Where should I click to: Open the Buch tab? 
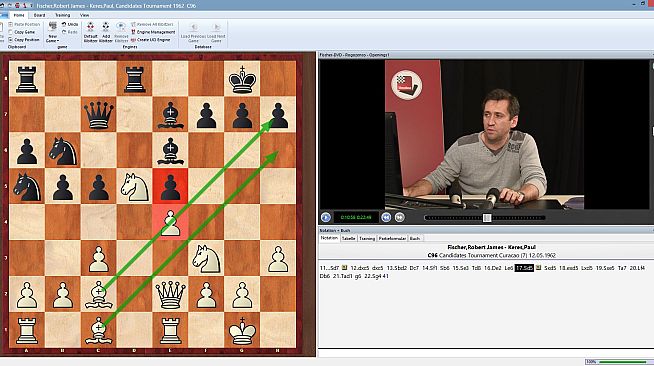pos(415,238)
